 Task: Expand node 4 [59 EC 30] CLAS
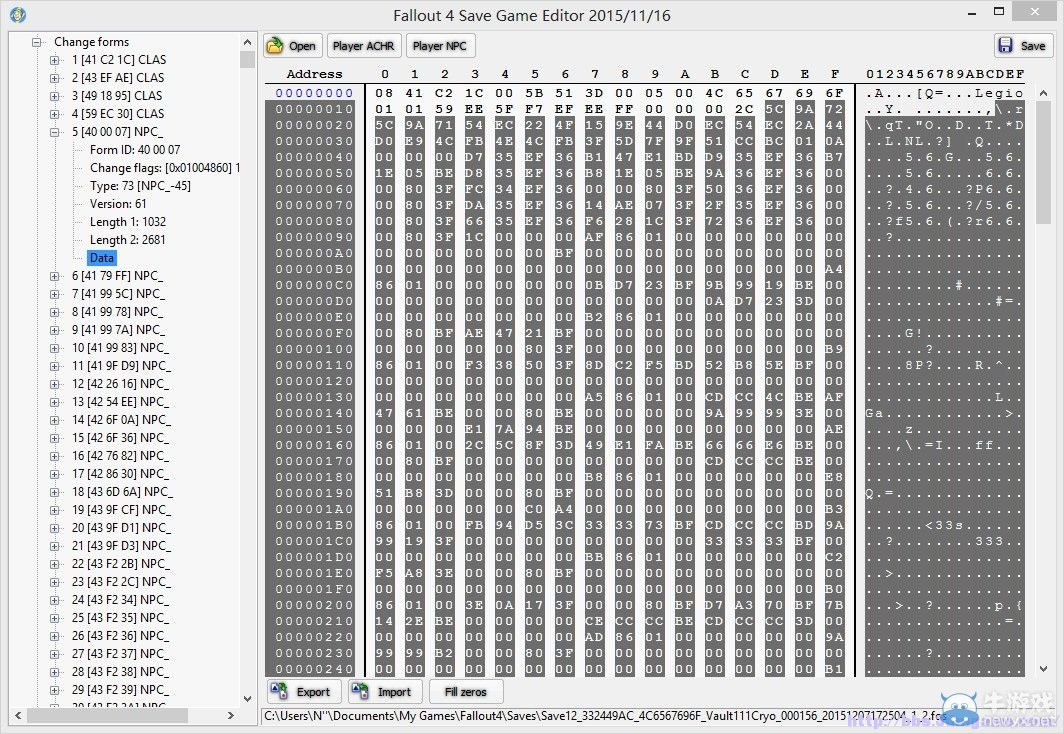tap(54, 114)
